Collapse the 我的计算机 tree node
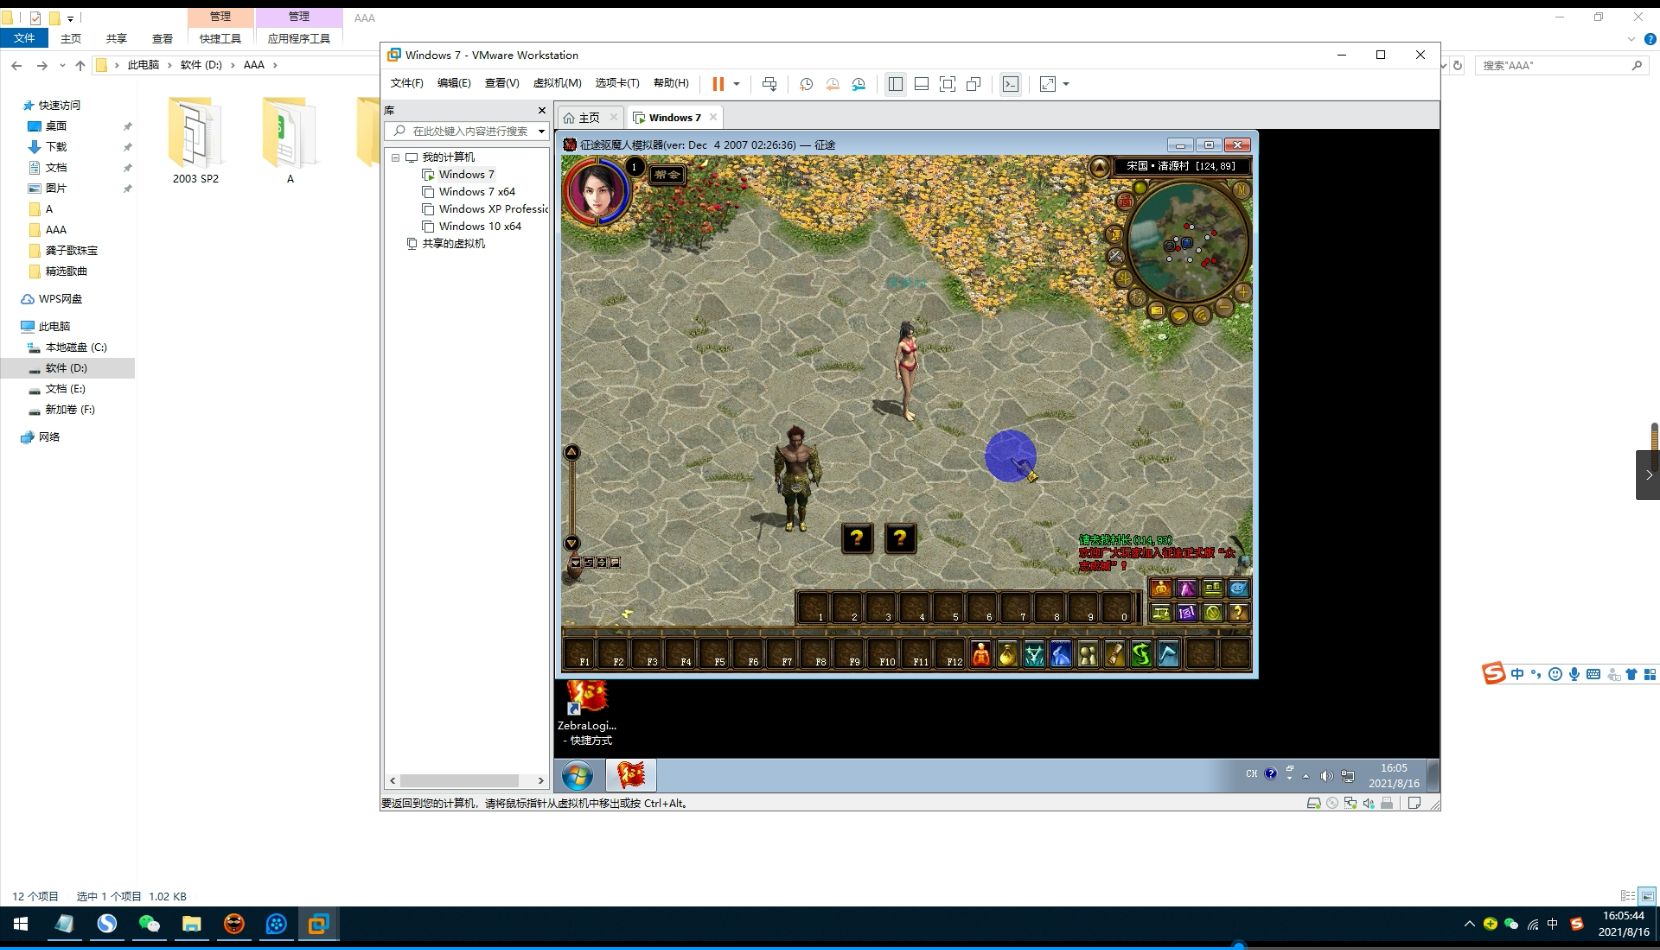 (x=395, y=157)
